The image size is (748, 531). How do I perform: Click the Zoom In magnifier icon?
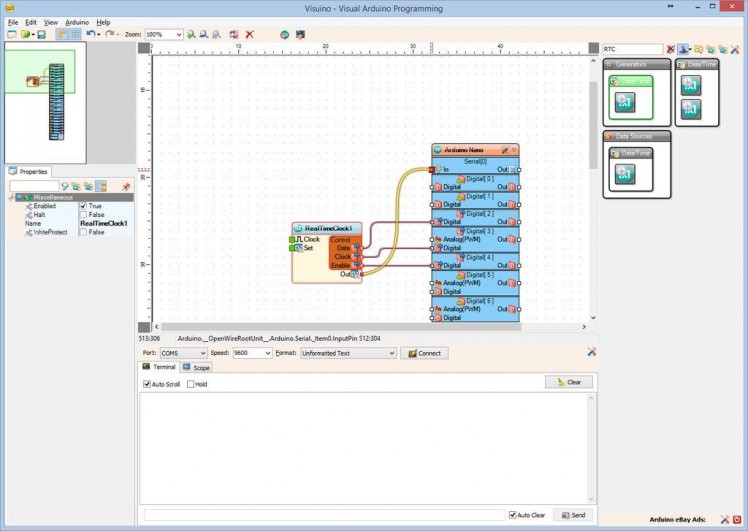pyautogui.click(x=192, y=34)
